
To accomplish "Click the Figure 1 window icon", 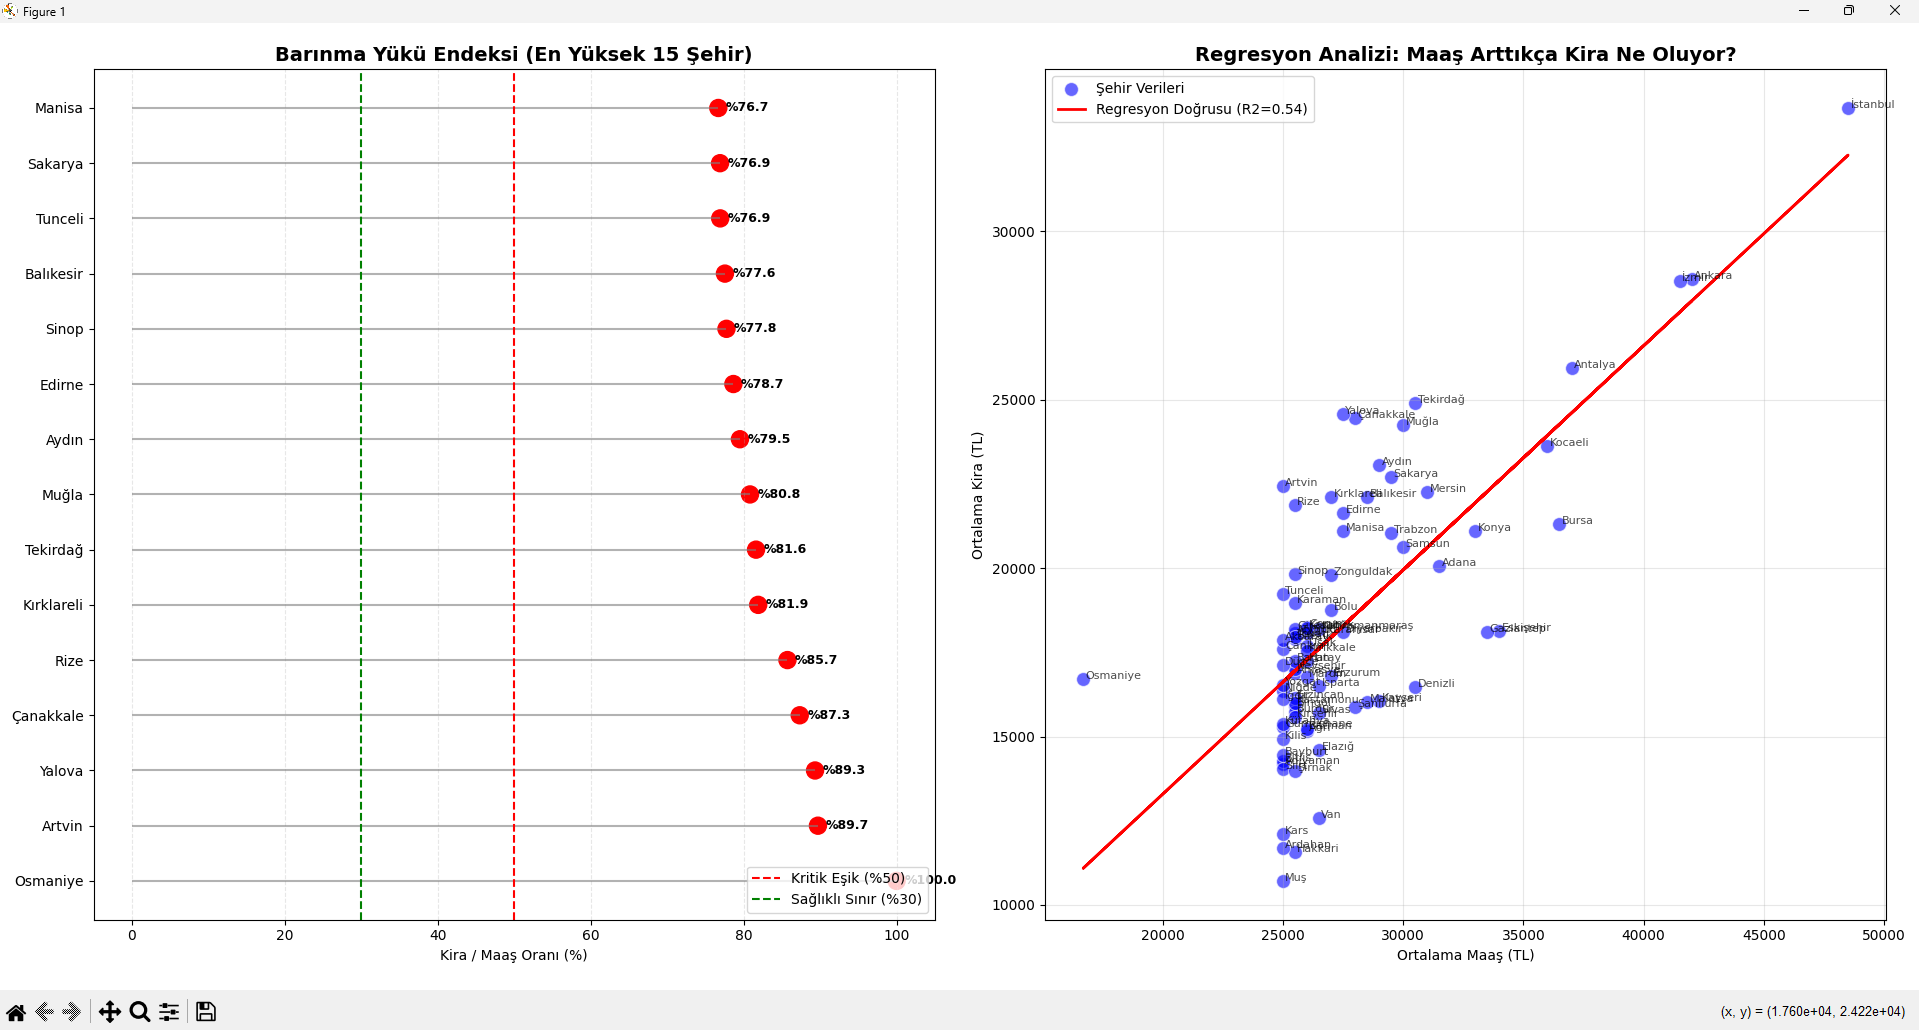I will click(x=10, y=11).
